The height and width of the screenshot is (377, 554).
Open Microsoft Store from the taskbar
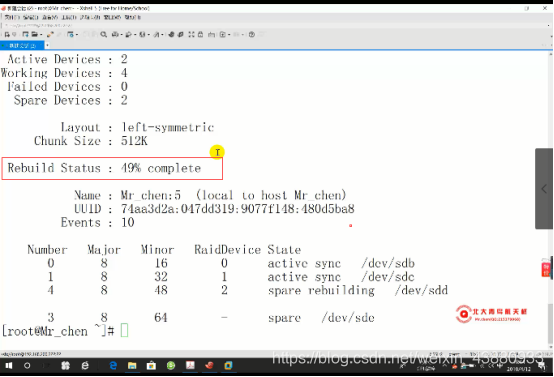coord(151,365)
